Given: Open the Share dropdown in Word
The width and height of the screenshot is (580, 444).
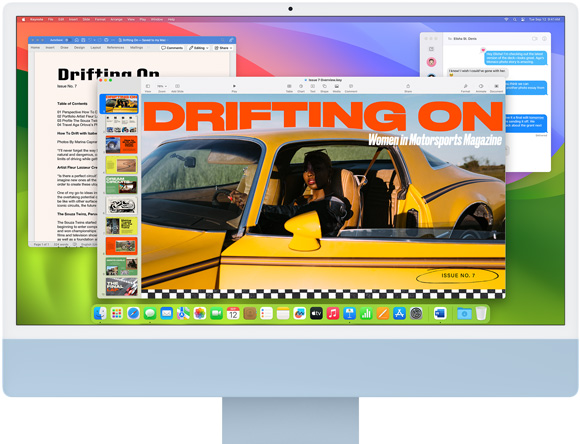Looking at the screenshot, I should pyautogui.click(x=223, y=48).
